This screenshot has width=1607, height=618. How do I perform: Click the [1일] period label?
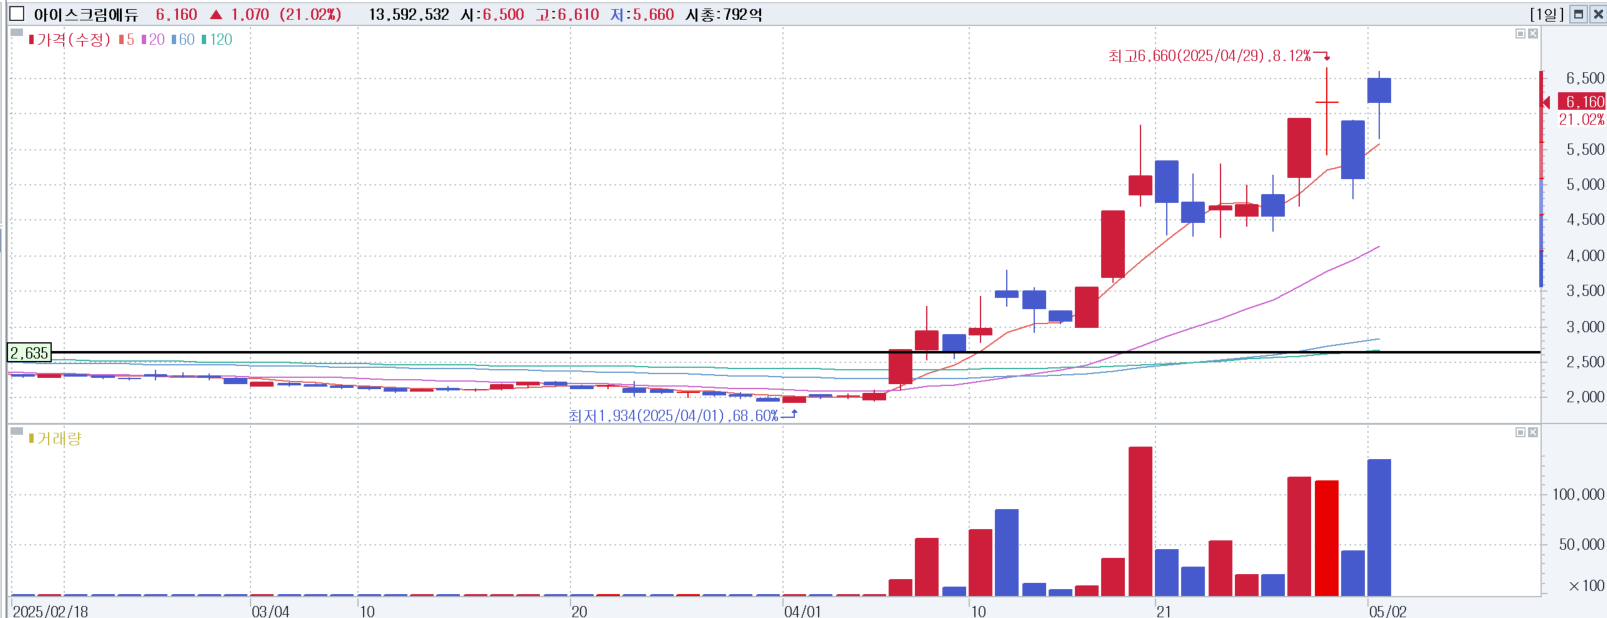pyautogui.click(x=1546, y=14)
